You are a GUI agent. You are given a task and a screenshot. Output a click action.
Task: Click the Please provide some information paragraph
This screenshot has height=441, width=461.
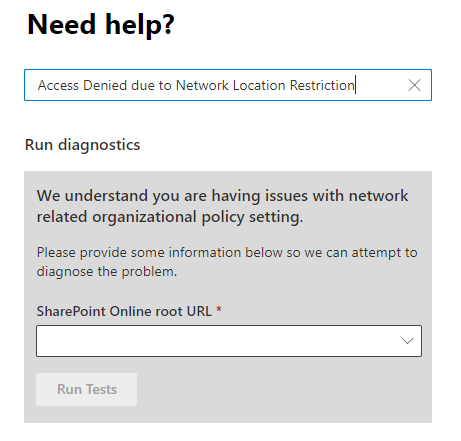click(227, 262)
